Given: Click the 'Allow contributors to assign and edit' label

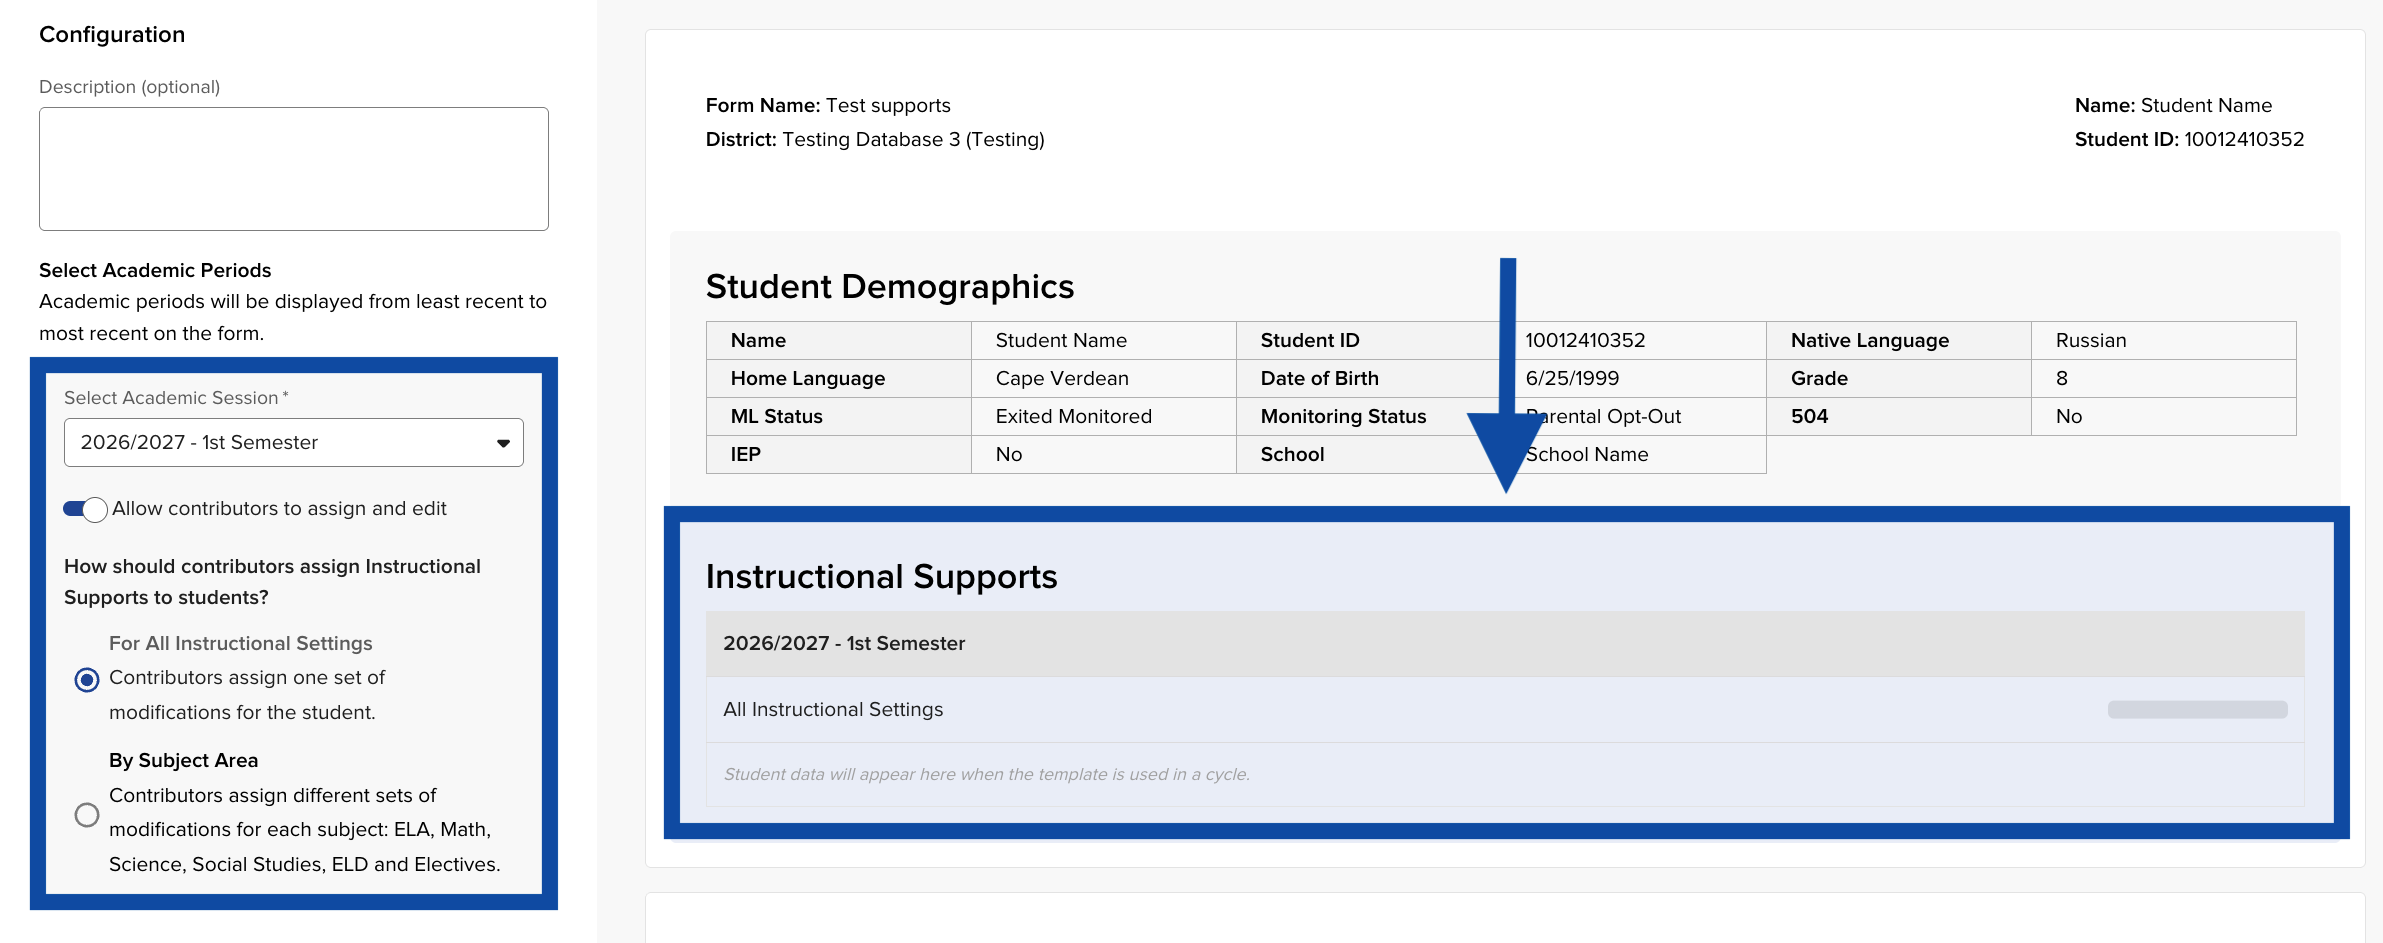Looking at the screenshot, I should (279, 508).
